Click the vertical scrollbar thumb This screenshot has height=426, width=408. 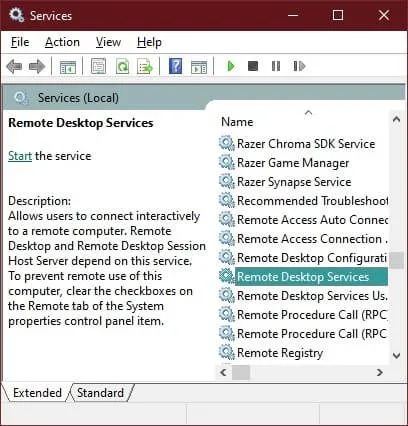[396, 260]
